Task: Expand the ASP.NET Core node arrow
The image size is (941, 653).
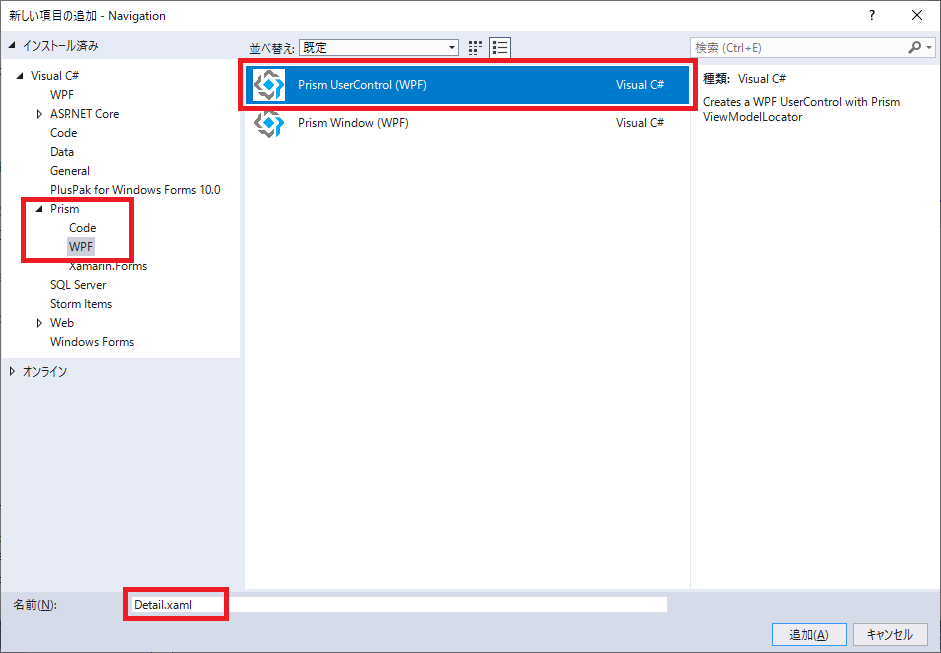Action: tap(39, 113)
